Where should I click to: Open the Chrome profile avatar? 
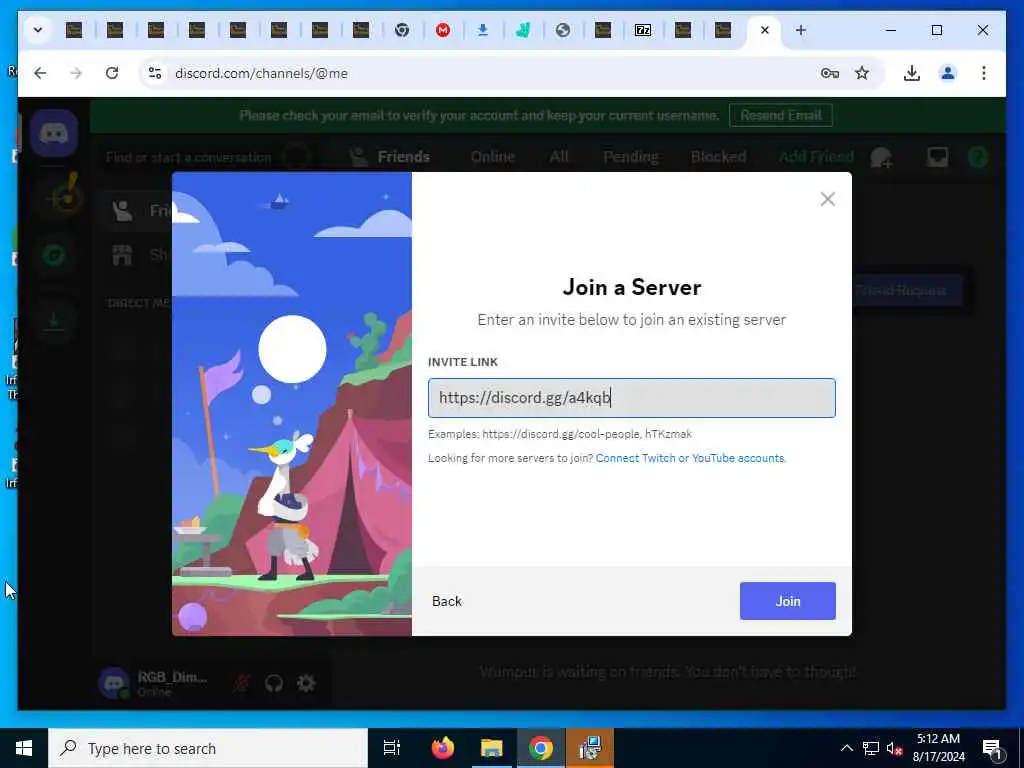(948, 73)
